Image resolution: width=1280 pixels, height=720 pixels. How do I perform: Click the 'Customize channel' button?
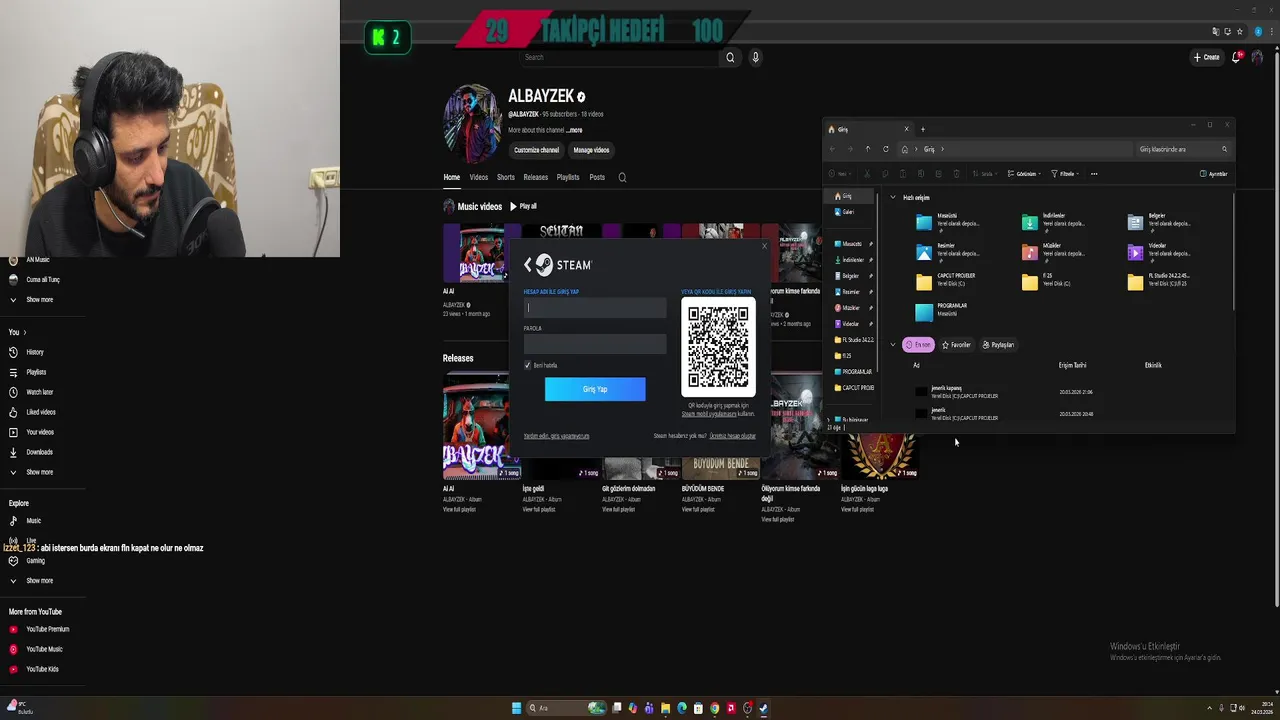pos(537,150)
